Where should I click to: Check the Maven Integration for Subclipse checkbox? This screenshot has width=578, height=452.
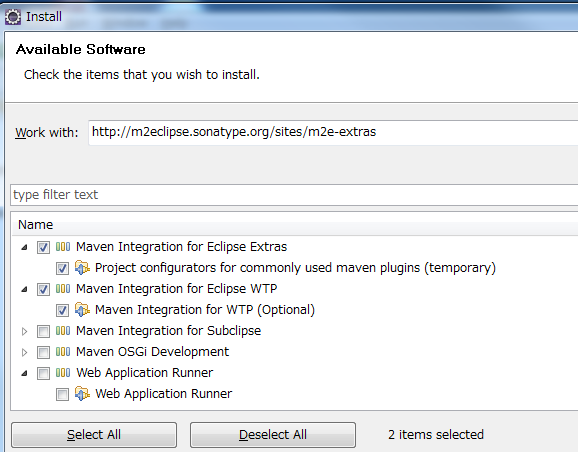click(43, 331)
